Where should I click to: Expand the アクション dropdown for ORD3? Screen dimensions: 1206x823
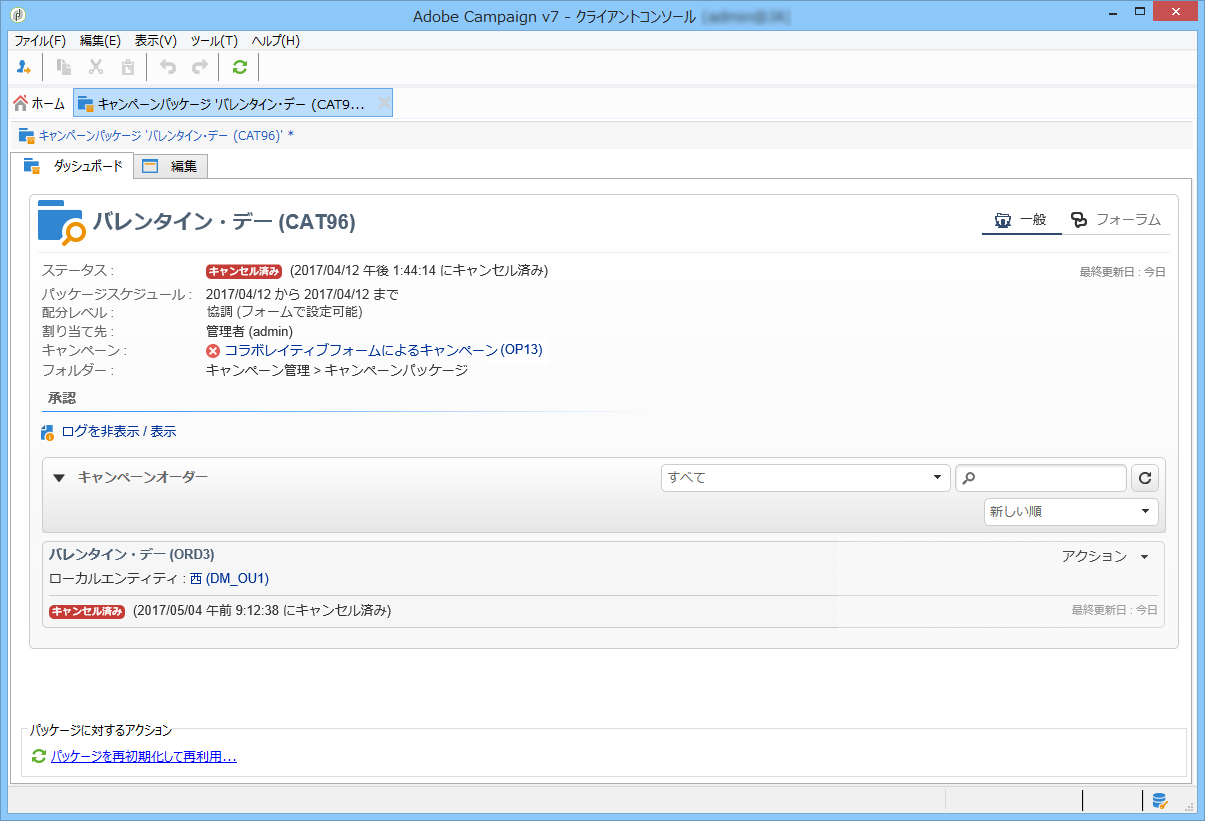[1105, 556]
